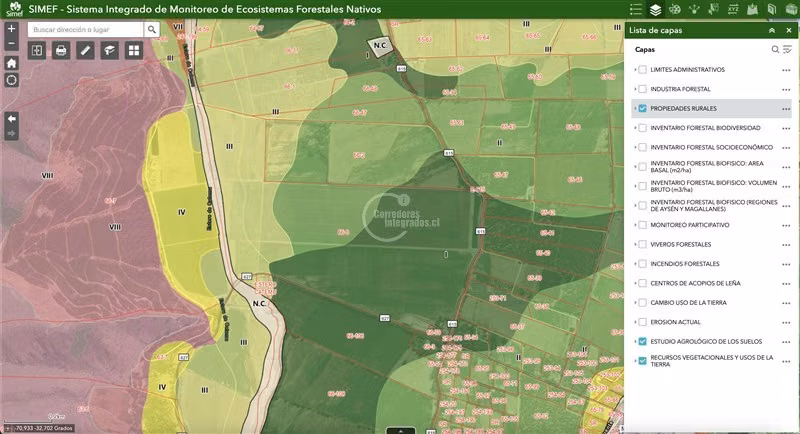Click the REGIONES DE AYSÉN Y MAGALLANES layer name
This screenshot has width=800, height=434.
714,206
